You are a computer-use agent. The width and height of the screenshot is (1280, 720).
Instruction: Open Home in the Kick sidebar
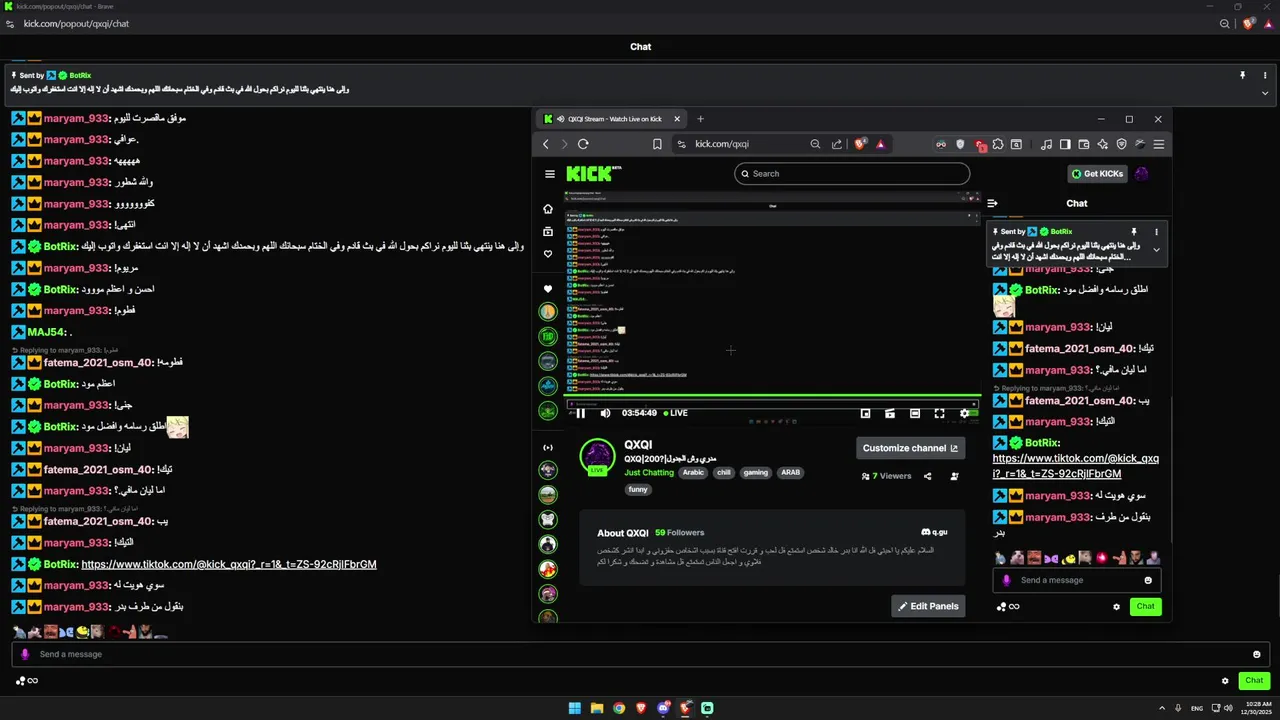[548, 209]
